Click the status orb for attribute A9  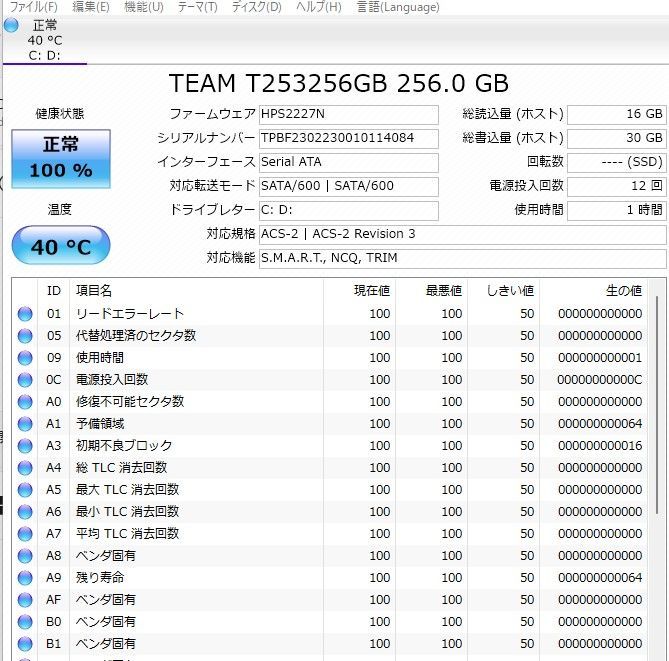[25, 578]
